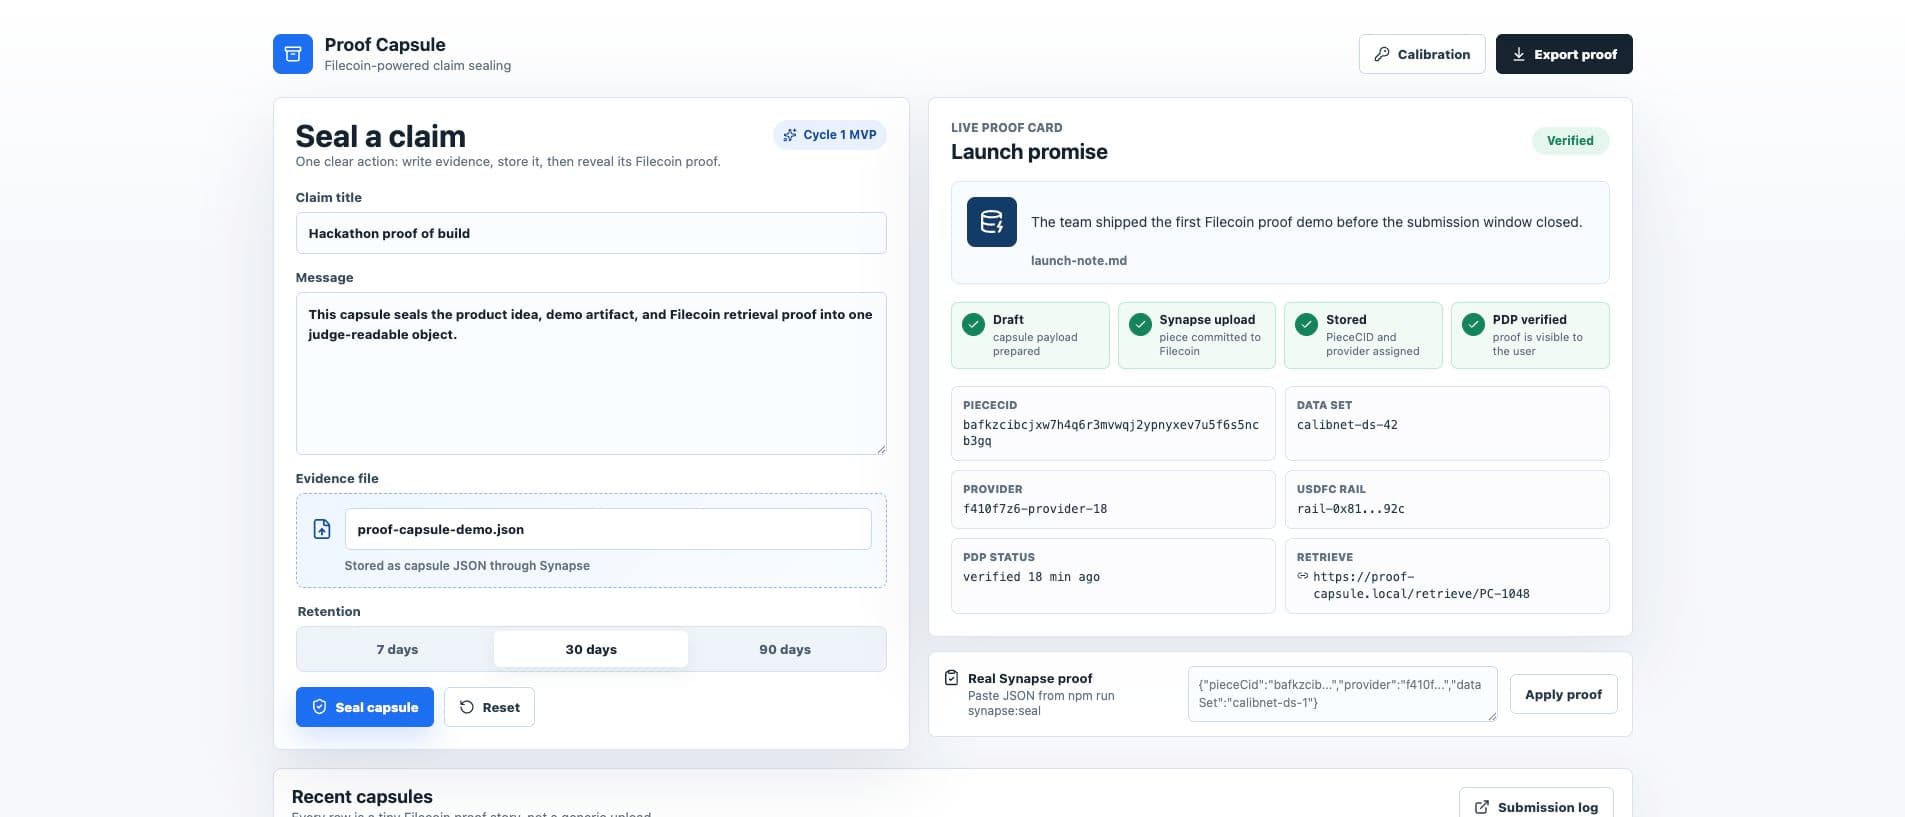
Task: Click the download icon in Export proof
Action: [1518, 54]
